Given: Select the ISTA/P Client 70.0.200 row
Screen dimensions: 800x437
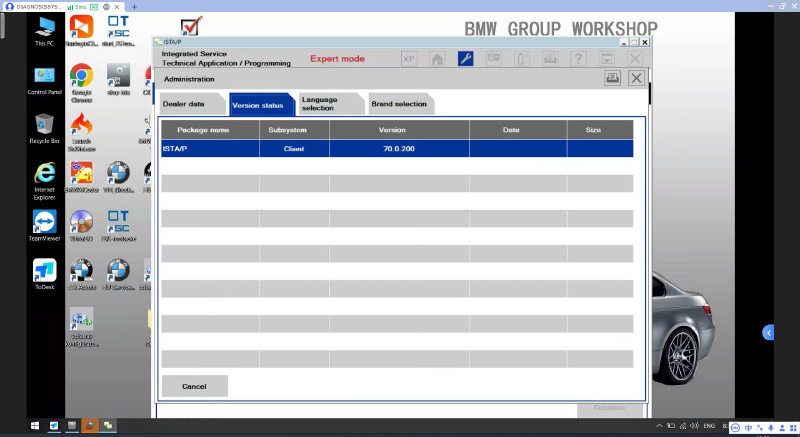Looking at the screenshot, I should 396,148.
